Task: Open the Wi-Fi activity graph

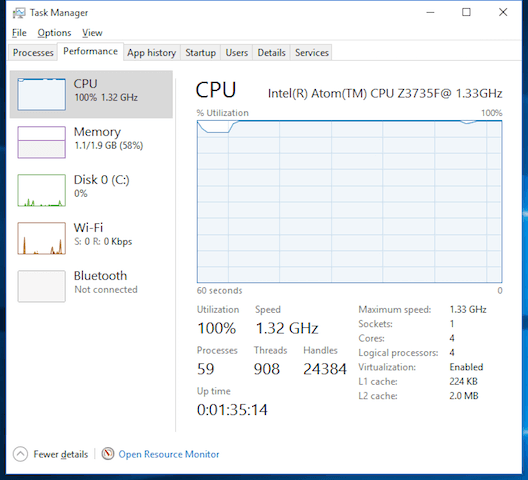Action: coord(41,238)
